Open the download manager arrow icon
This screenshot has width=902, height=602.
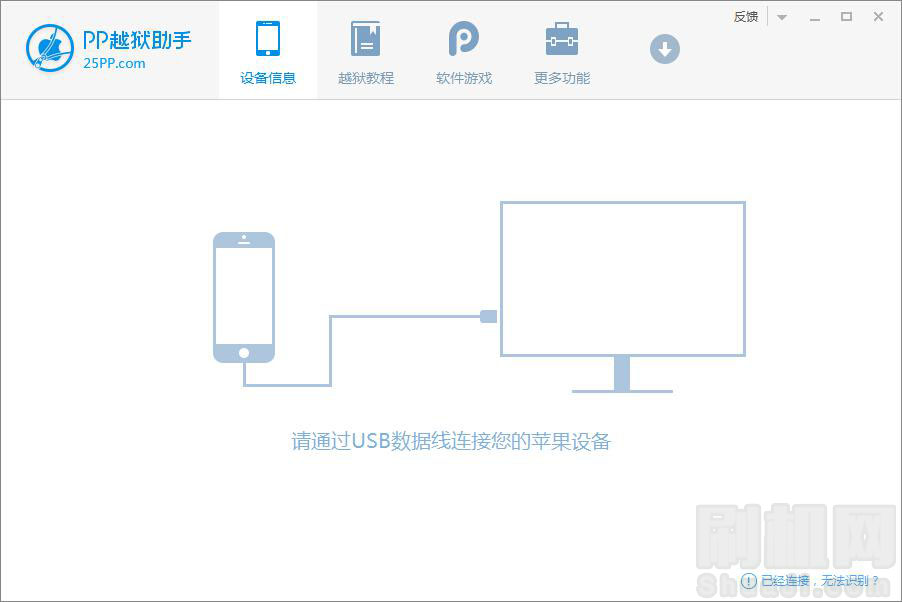point(664,49)
